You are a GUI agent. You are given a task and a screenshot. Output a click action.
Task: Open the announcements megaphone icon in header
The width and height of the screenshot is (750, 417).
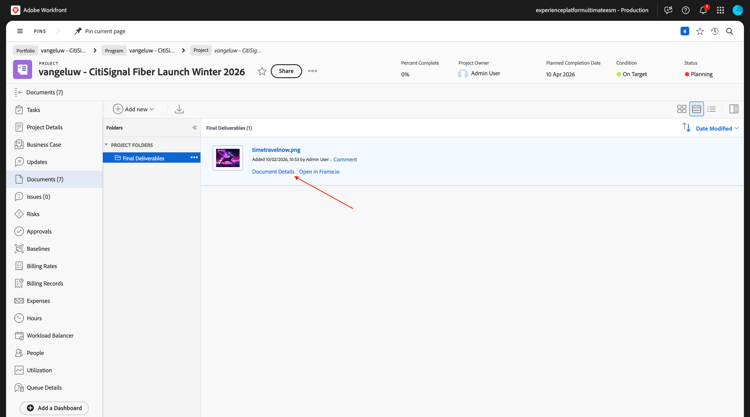tap(668, 10)
